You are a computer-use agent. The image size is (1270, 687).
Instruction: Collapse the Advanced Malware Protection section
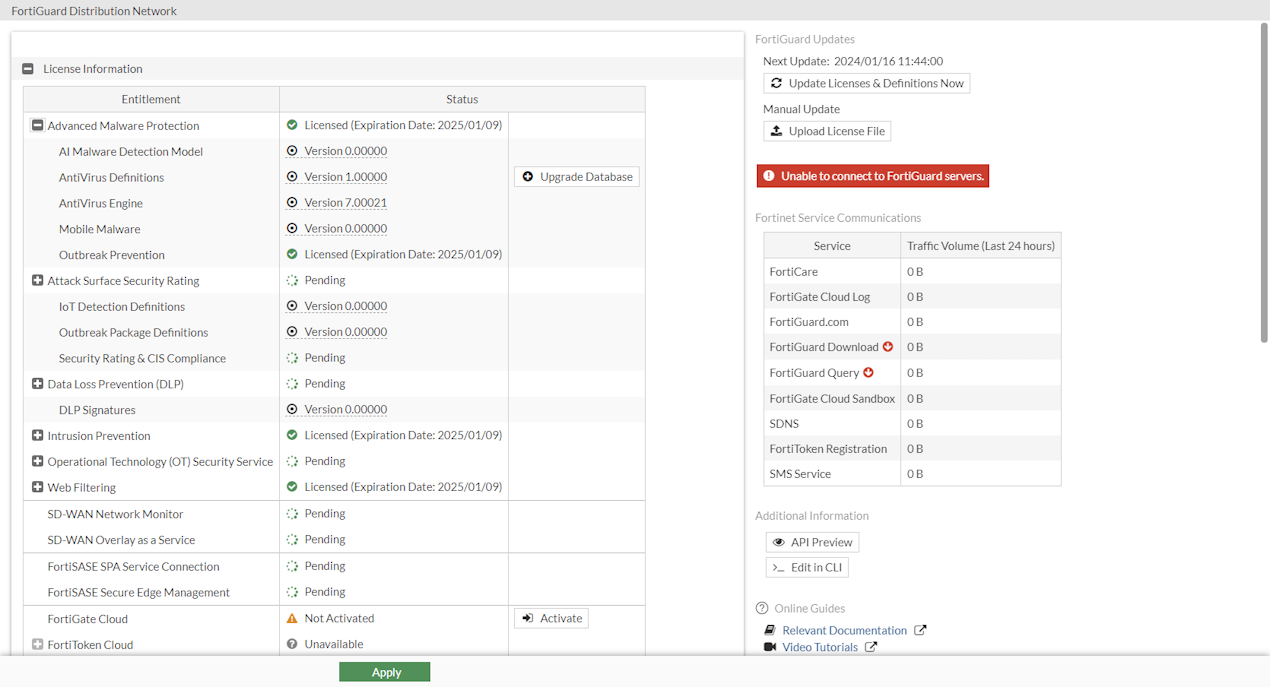[x=37, y=125]
